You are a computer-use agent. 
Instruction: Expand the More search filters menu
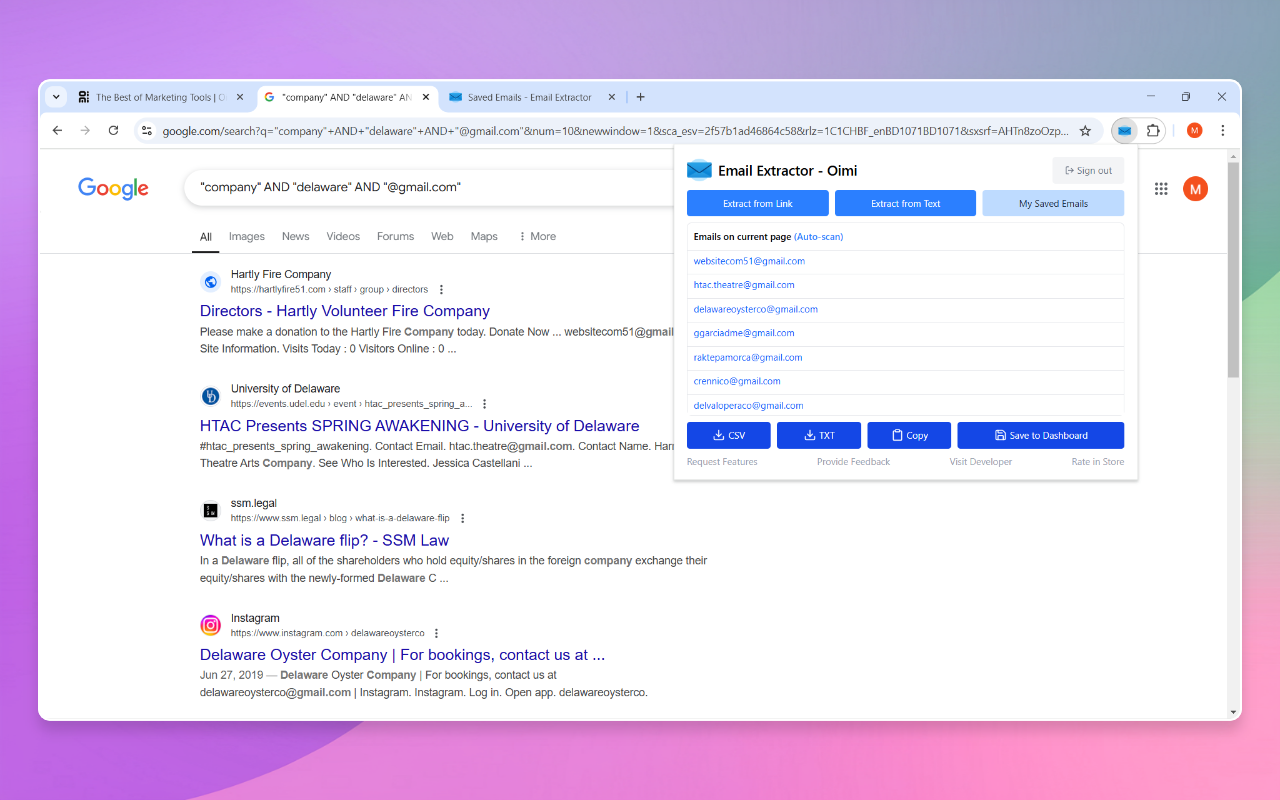[537, 237]
